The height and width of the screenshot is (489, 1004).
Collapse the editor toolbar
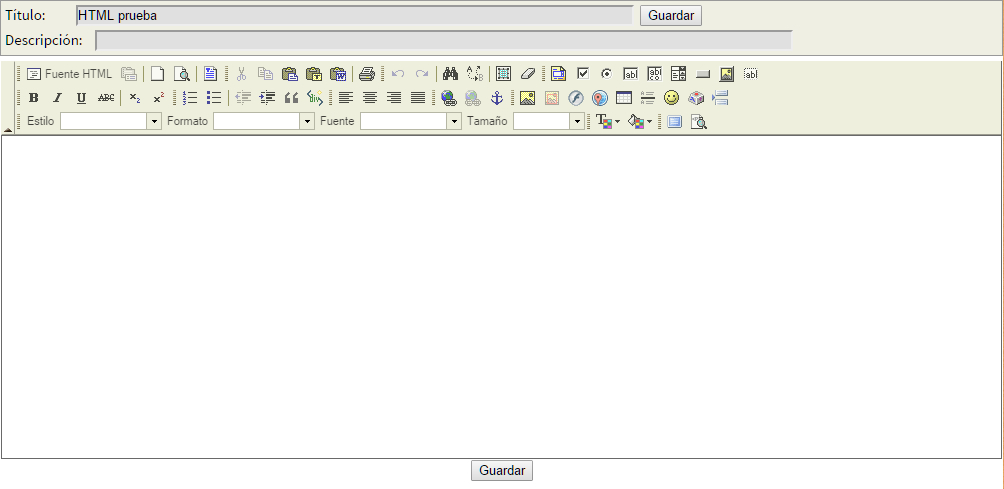point(8,129)
